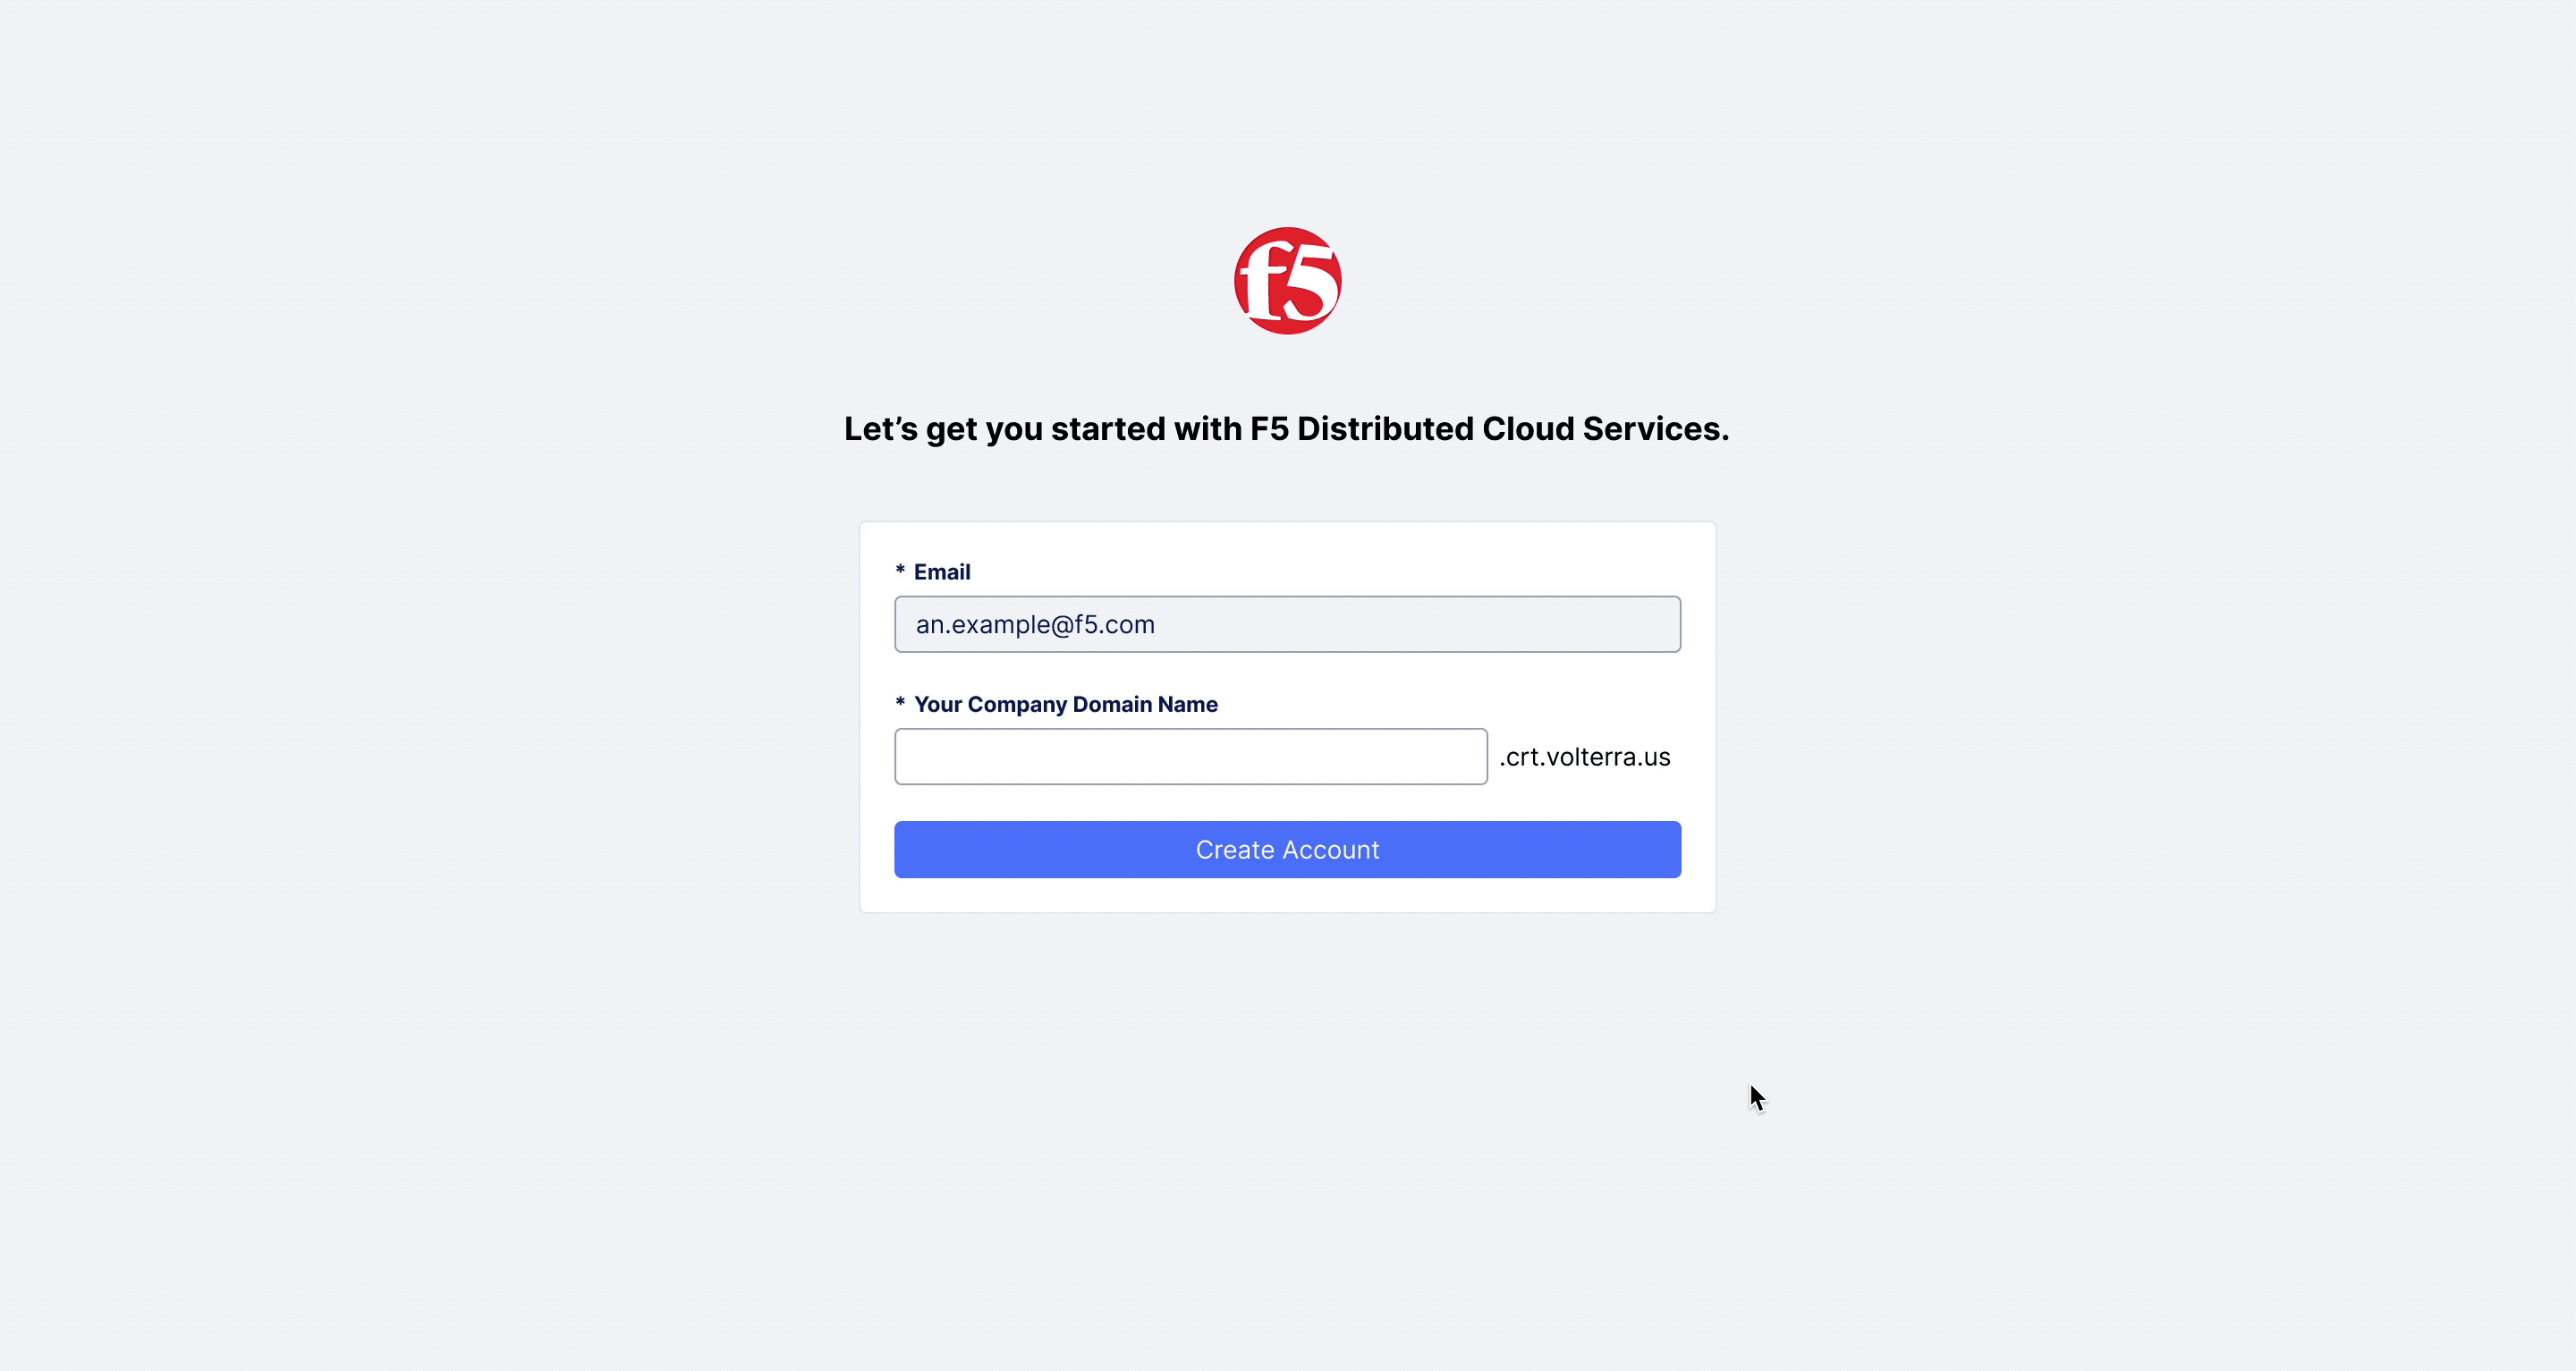Click "Distributed Cloud Services" in the heading
2576x1371 pixels.
[1512, 429]
